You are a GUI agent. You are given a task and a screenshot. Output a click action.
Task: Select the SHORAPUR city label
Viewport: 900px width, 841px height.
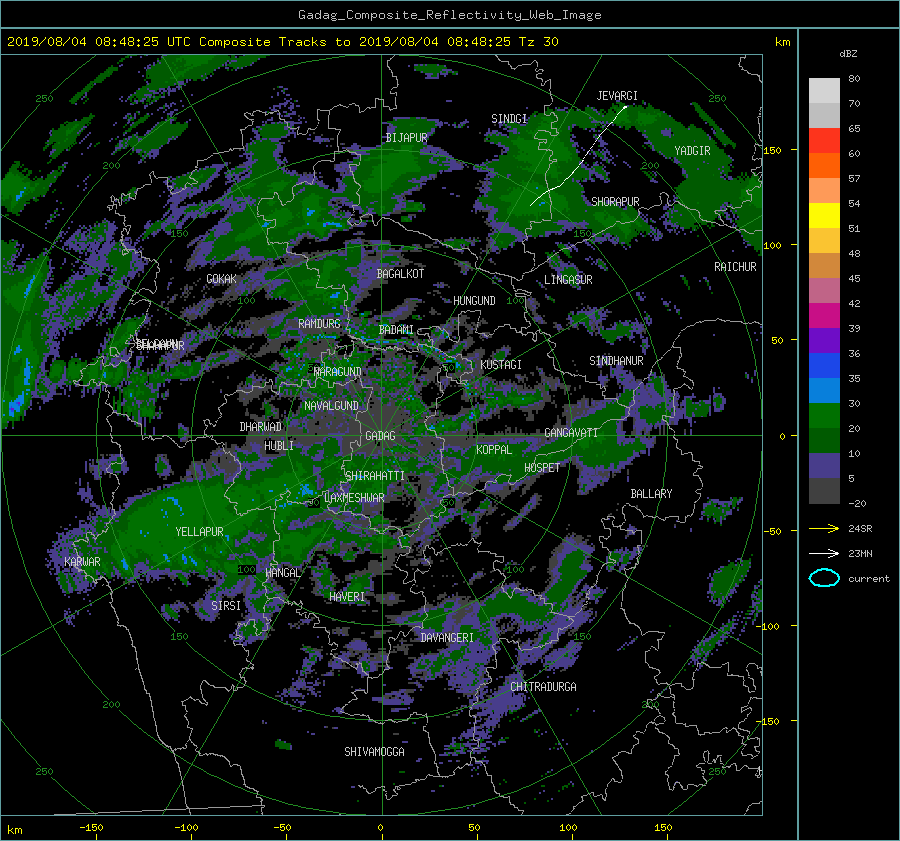pos(615,201)
